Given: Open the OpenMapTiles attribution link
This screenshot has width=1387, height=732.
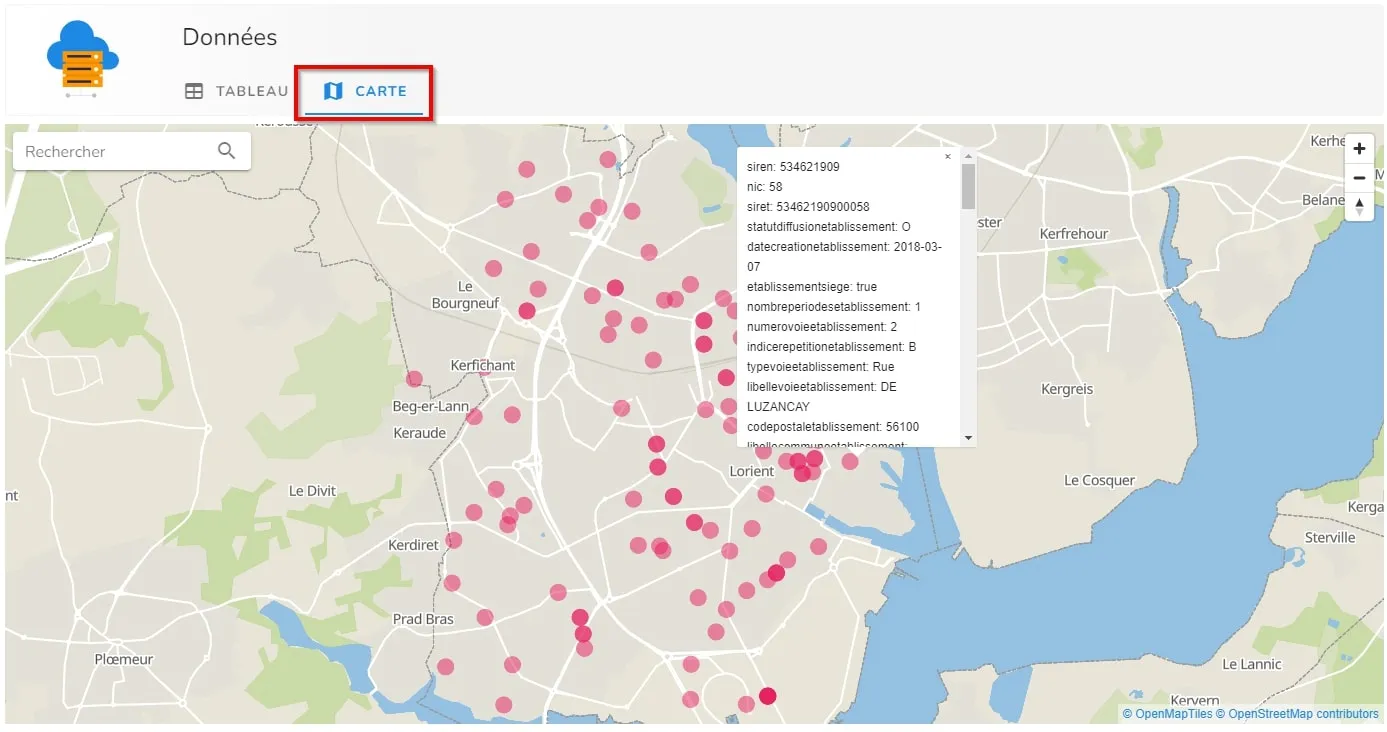Looking at the screenshot, I should [x=1167, y=714].
